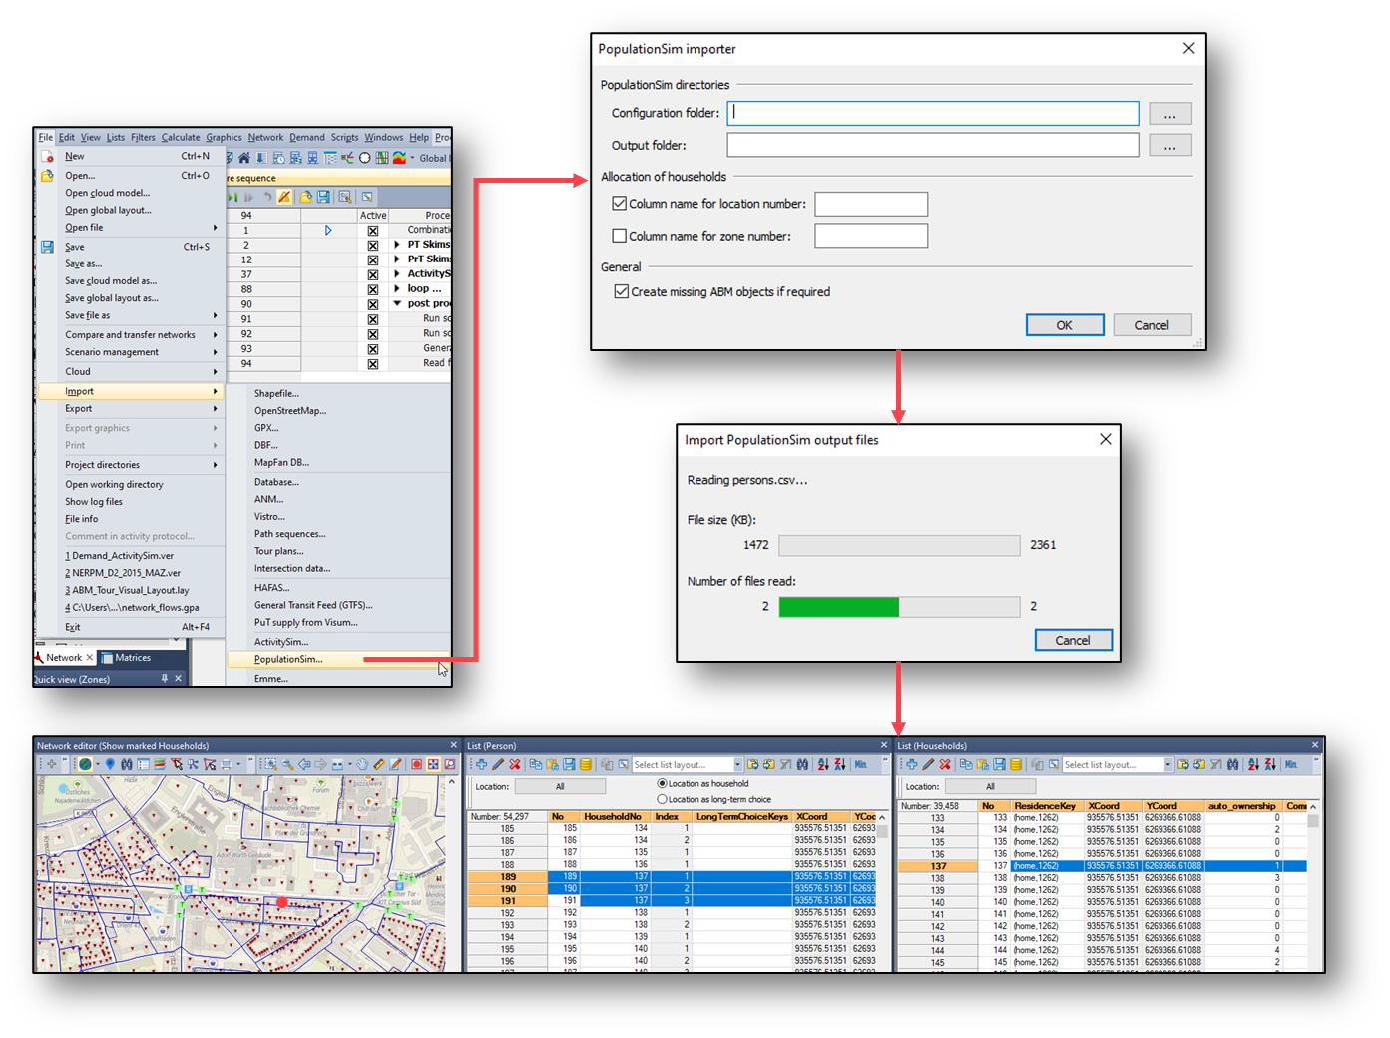Viewport: 1390px width, 1038px height.
Task: Click the open folder icon in procedure sequence toolbar
Action: [305, 197]
